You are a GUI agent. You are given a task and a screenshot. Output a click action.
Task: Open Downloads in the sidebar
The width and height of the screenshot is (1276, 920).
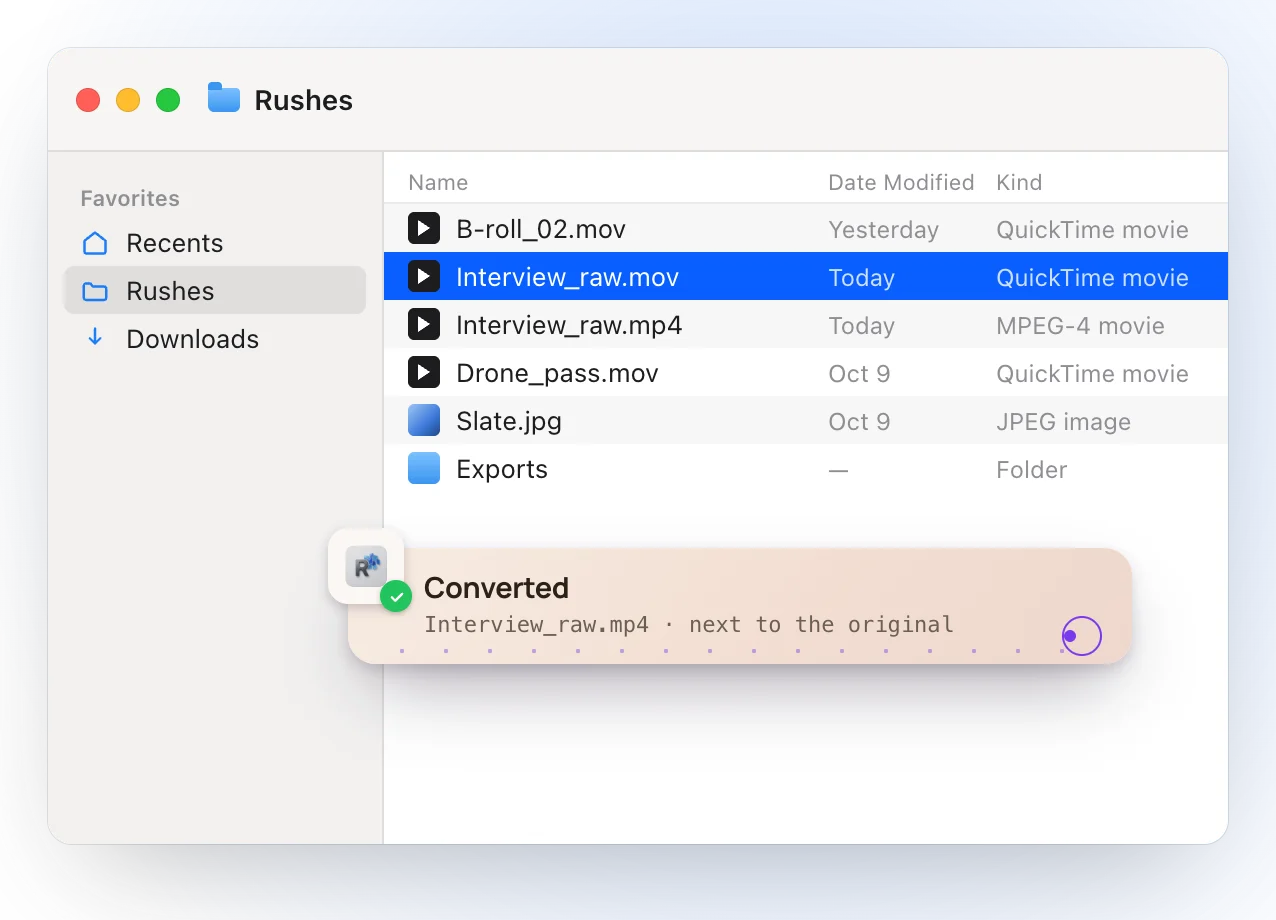coord(215,339)
